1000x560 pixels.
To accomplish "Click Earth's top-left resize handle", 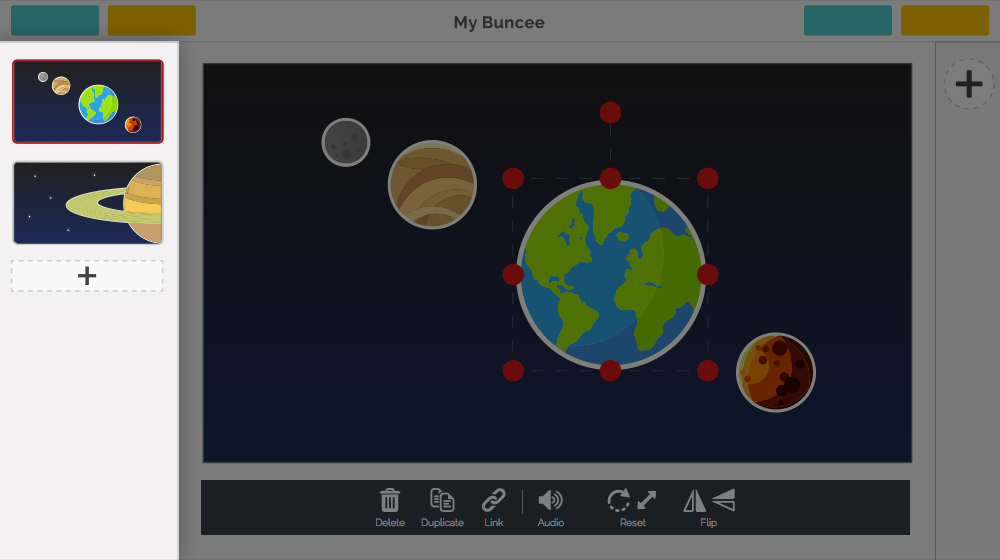I will click(513, 178).
